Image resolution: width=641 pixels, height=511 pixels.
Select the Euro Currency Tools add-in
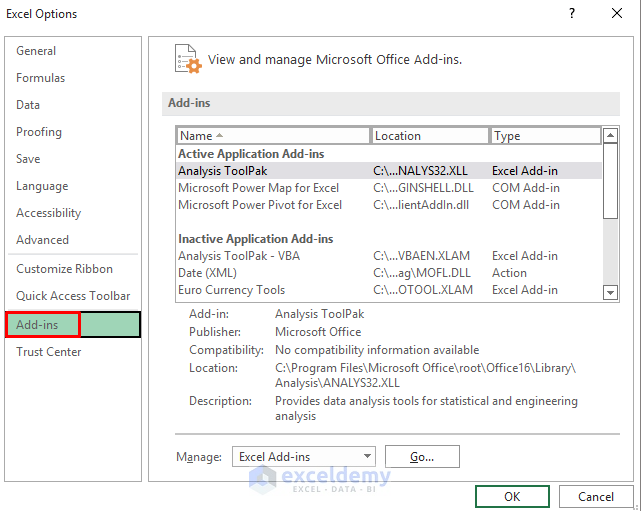click(231, 290)
